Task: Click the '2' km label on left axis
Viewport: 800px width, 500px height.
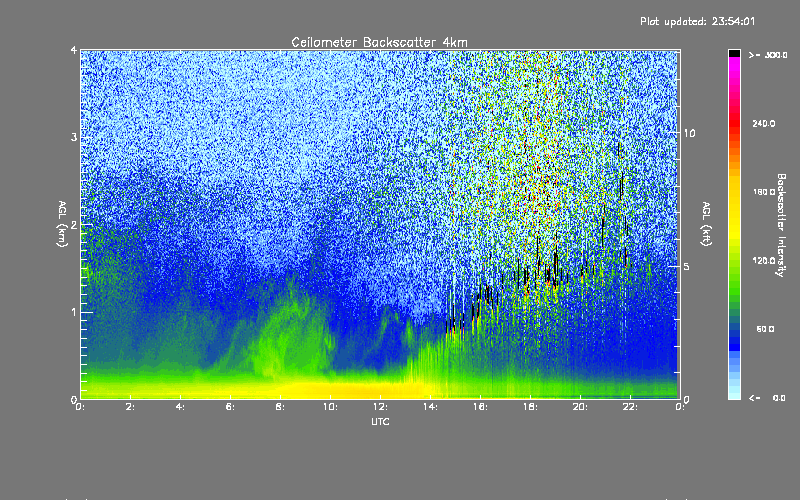Action: (x=73, y=224)
